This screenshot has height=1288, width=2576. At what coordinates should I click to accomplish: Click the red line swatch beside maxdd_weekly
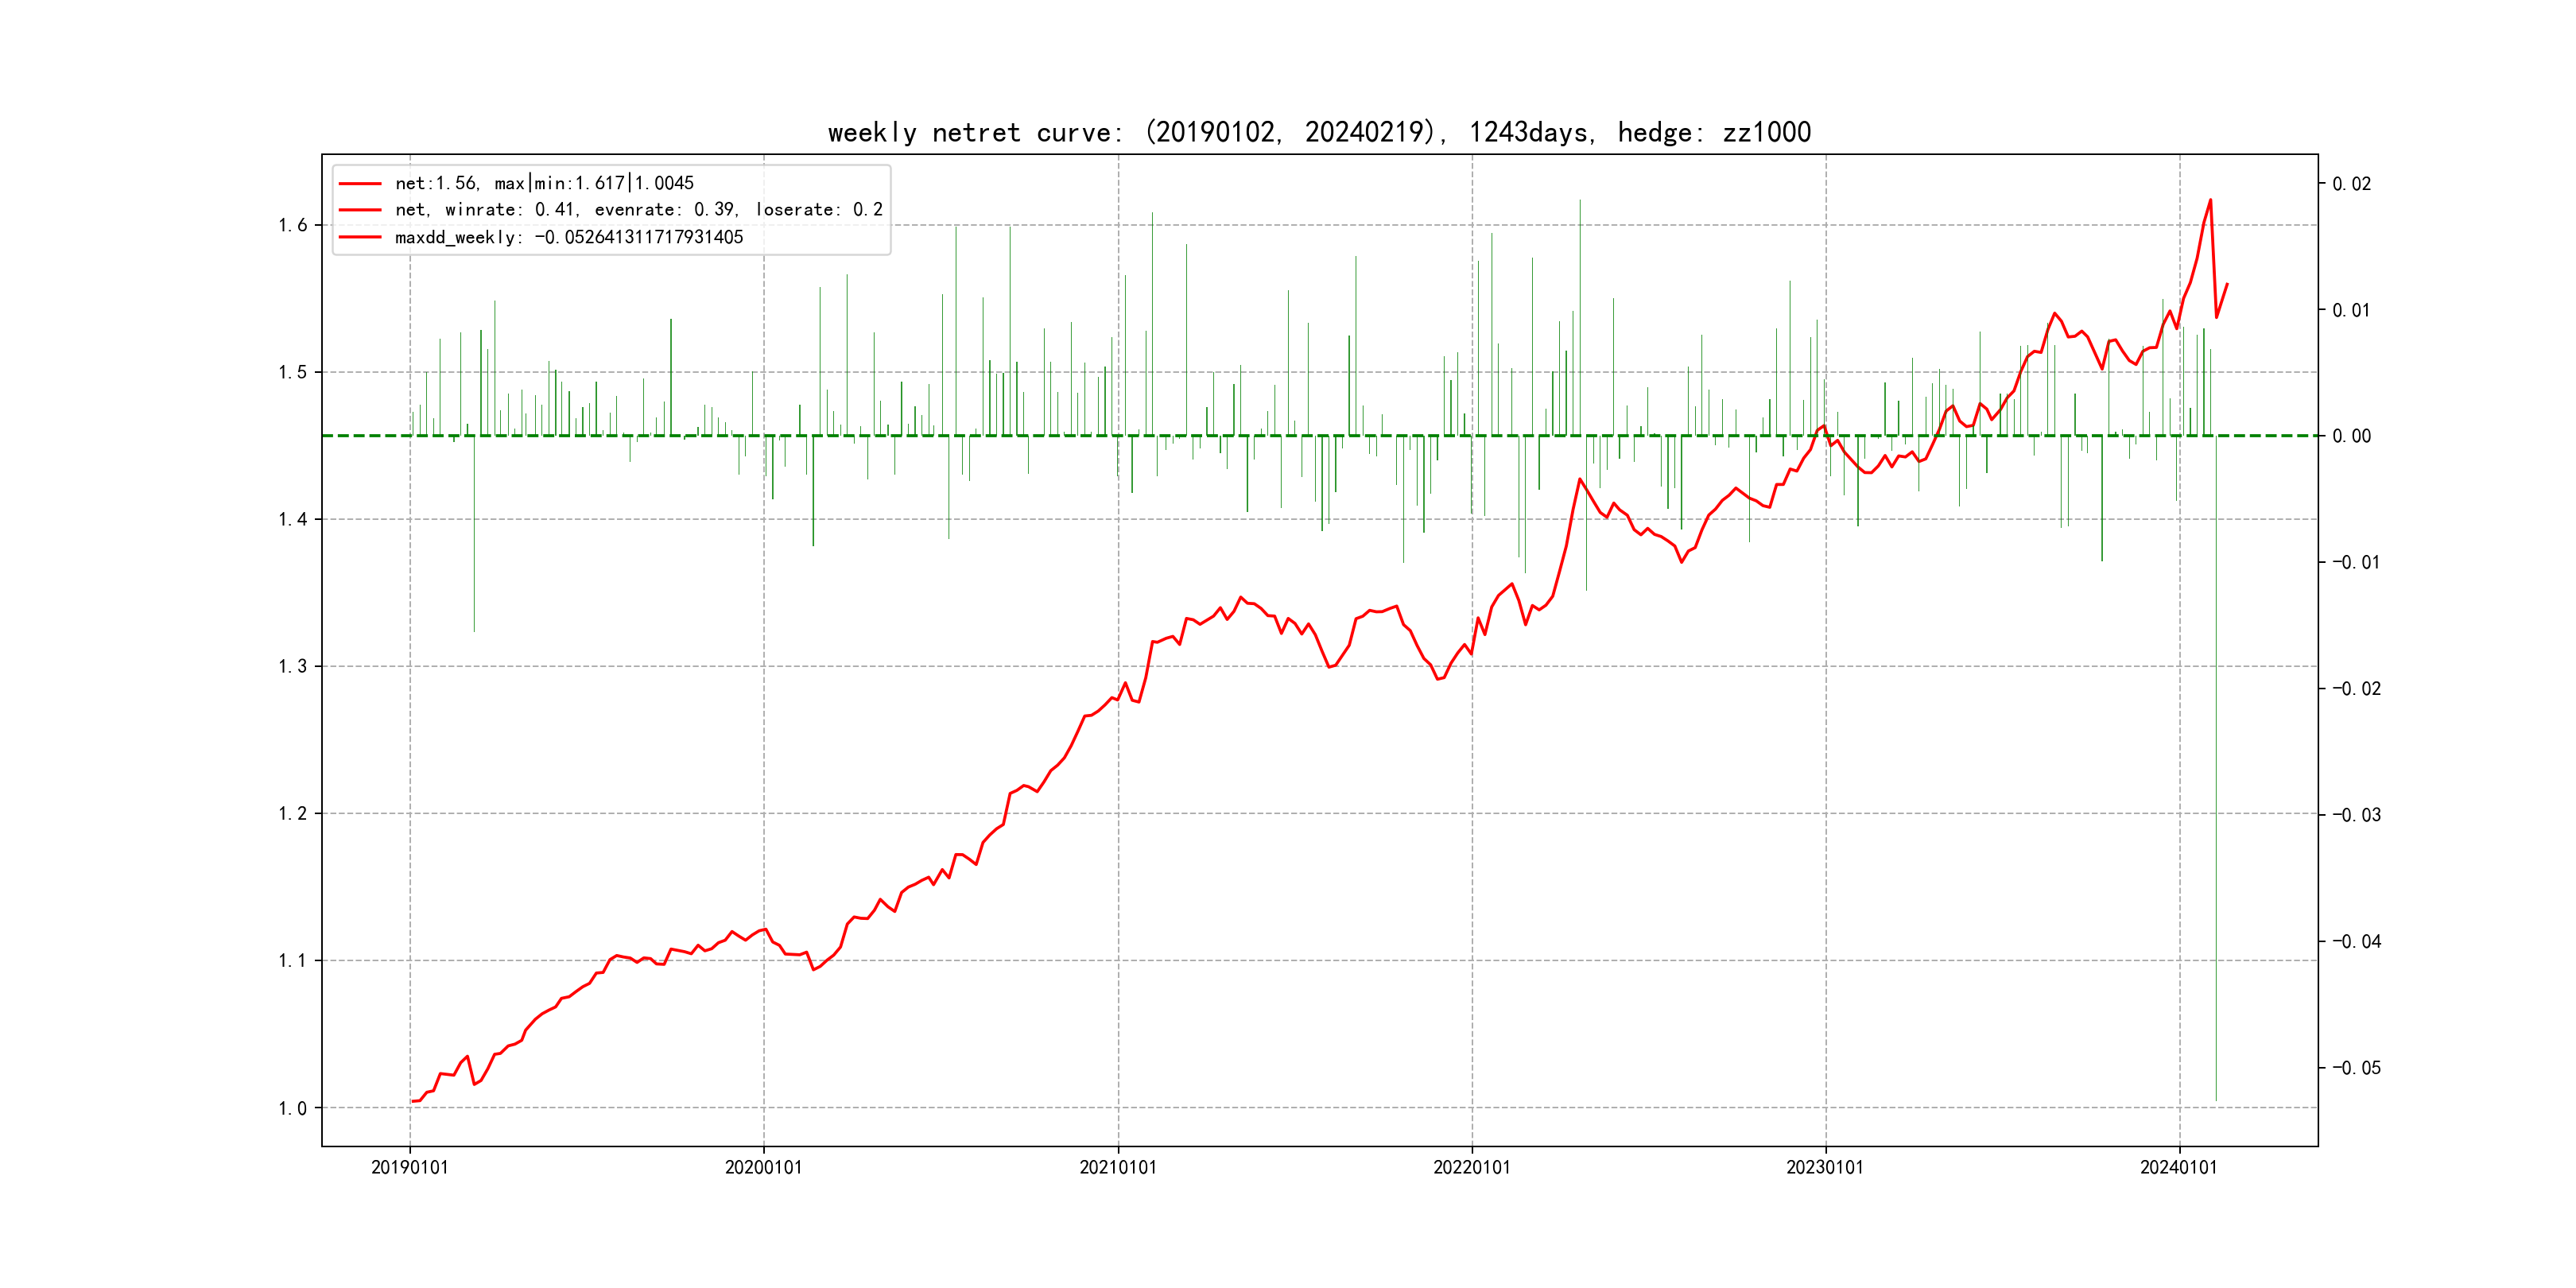coord(360,237)
